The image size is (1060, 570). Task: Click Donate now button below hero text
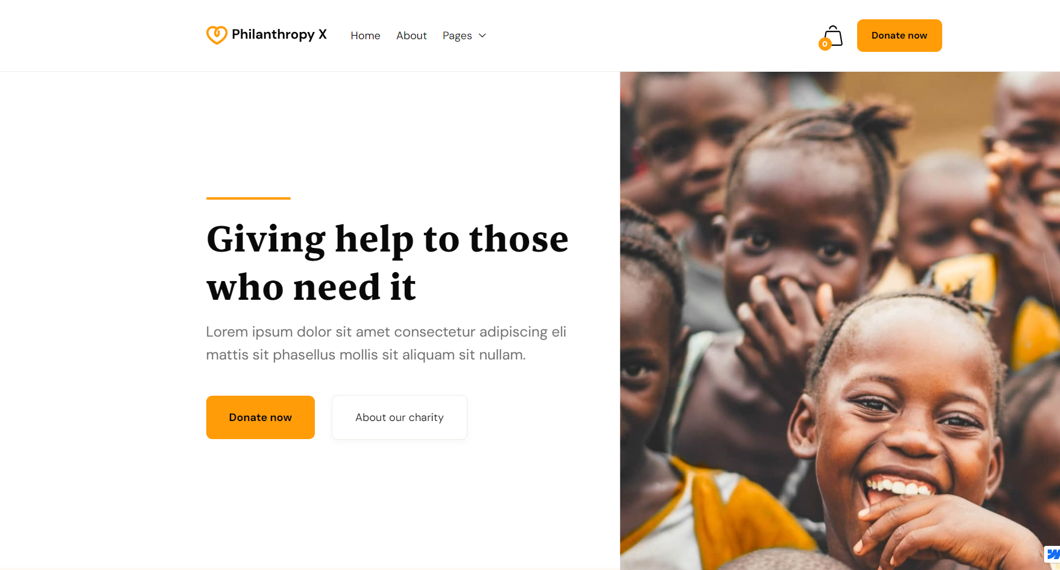pyautogui.click(x=260, y=417)
